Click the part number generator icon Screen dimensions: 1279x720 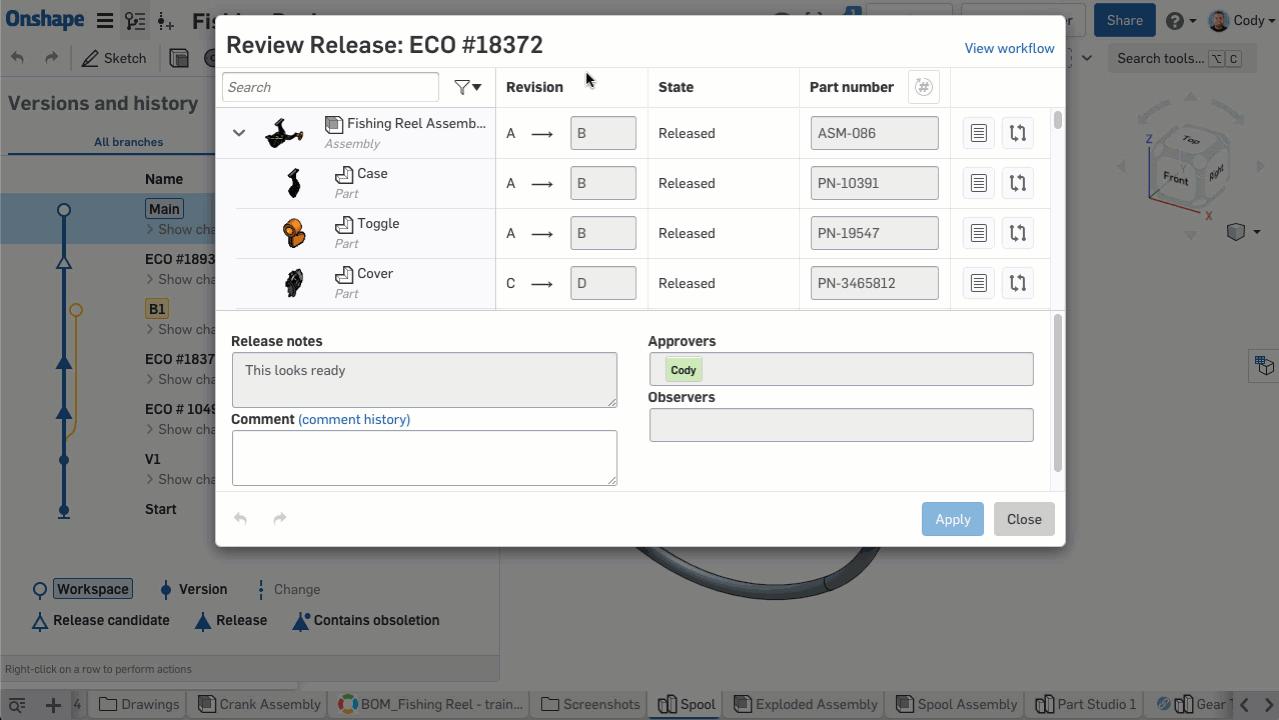tap(923, 87)
